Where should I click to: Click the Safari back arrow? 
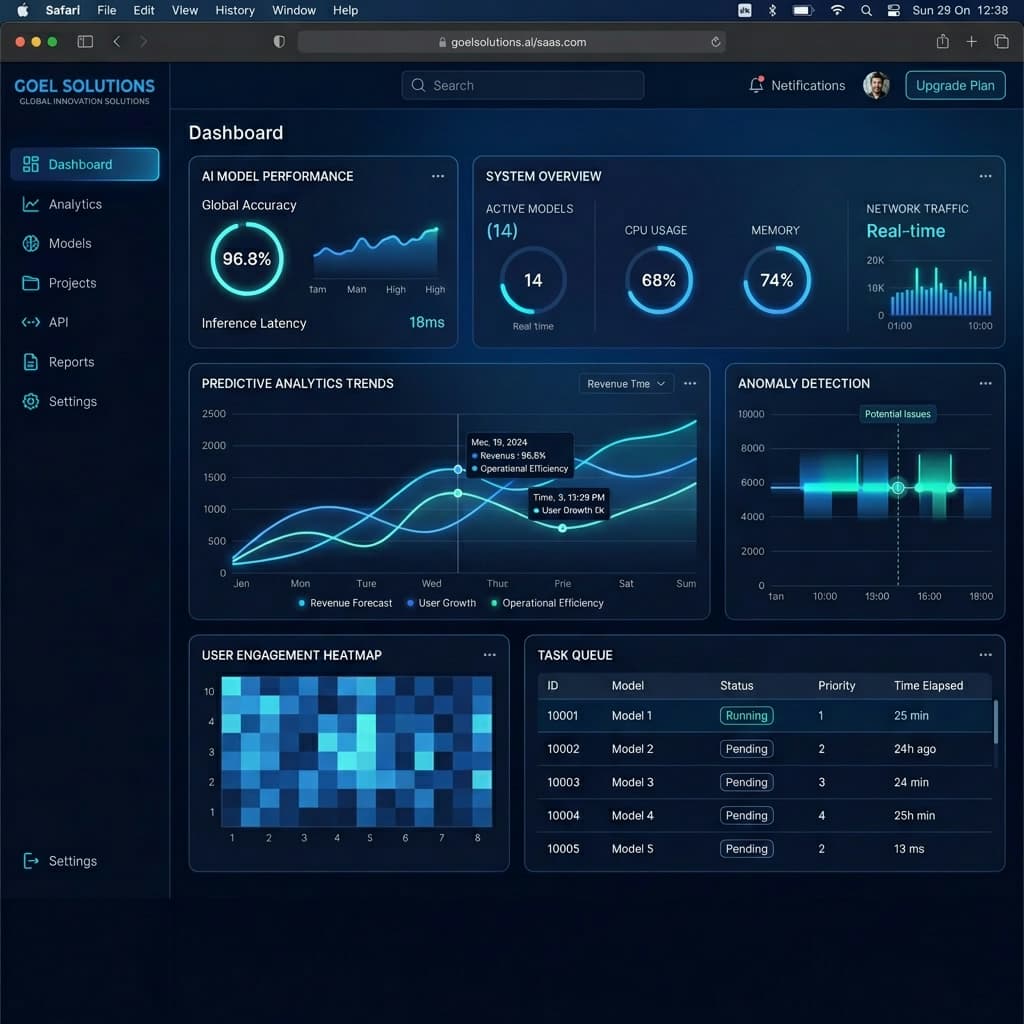(x=117, y=42)
